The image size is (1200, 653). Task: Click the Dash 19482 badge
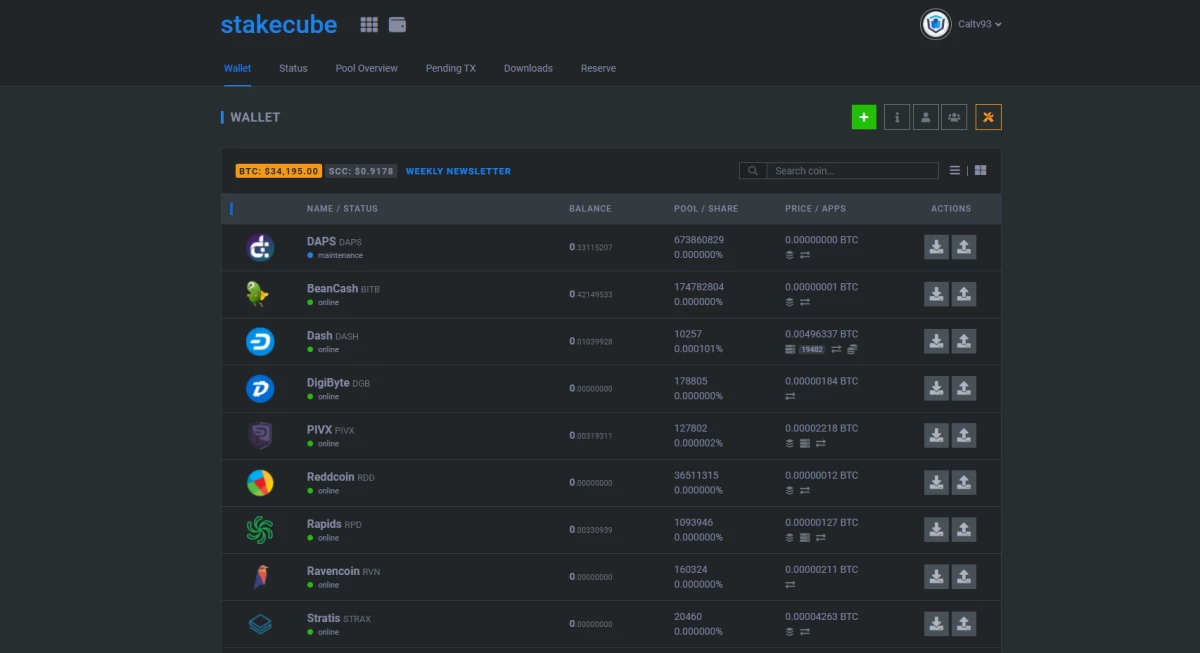812,349
